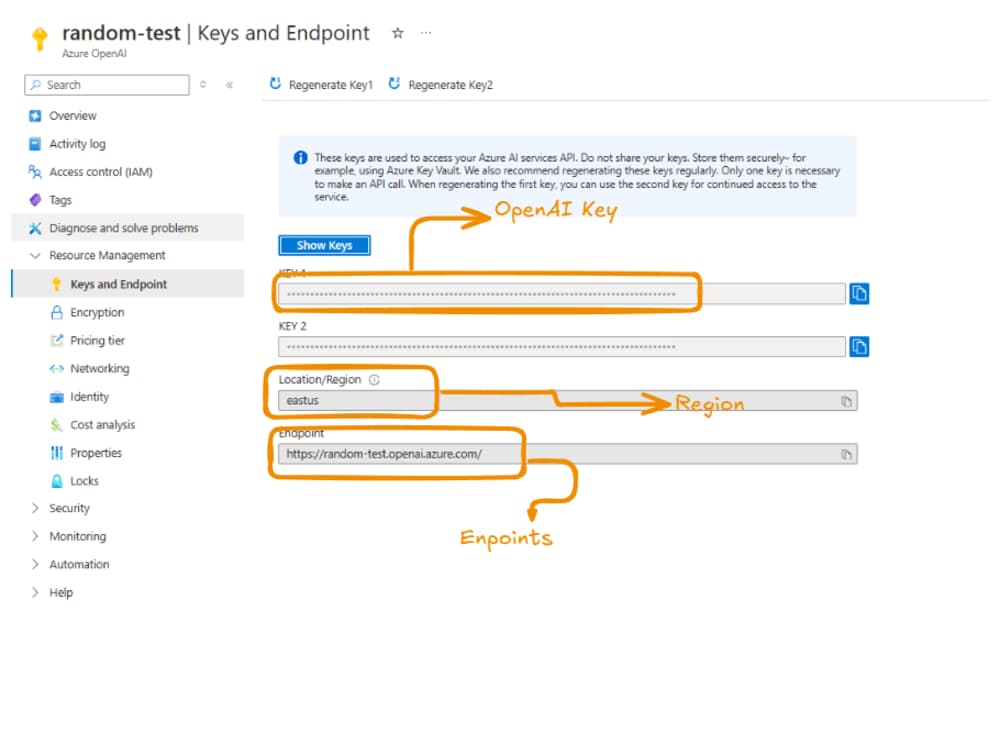Open the Encryption page
The height and width of the screenshot is (733, 1000).
[x=97, y=312]
